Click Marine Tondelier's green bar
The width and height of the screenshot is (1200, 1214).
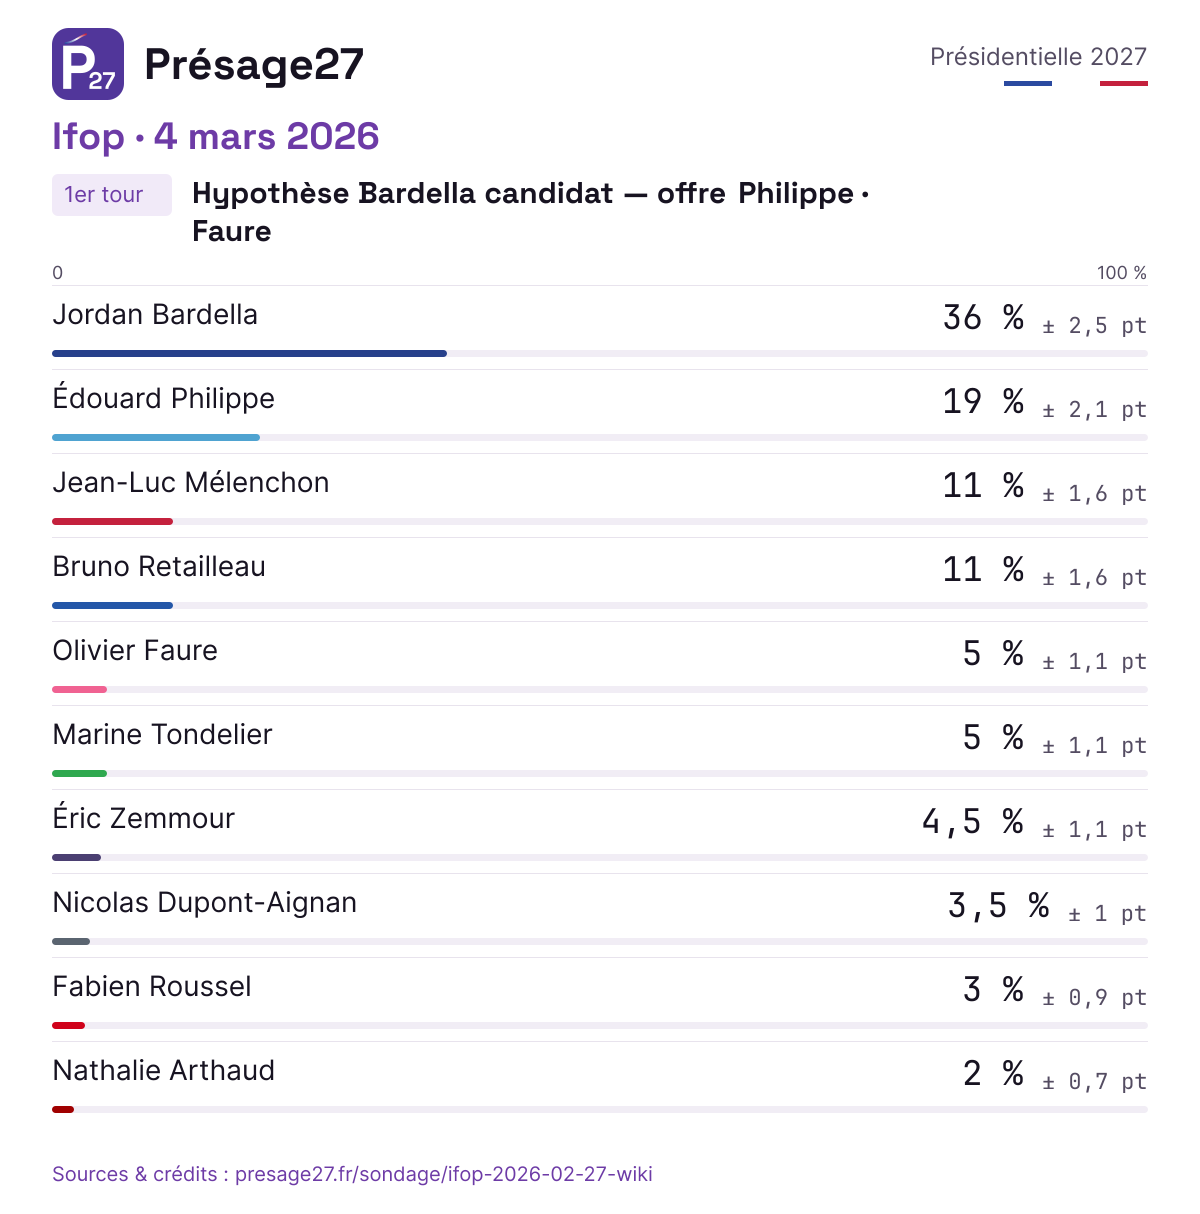click(x=79, y=773)
